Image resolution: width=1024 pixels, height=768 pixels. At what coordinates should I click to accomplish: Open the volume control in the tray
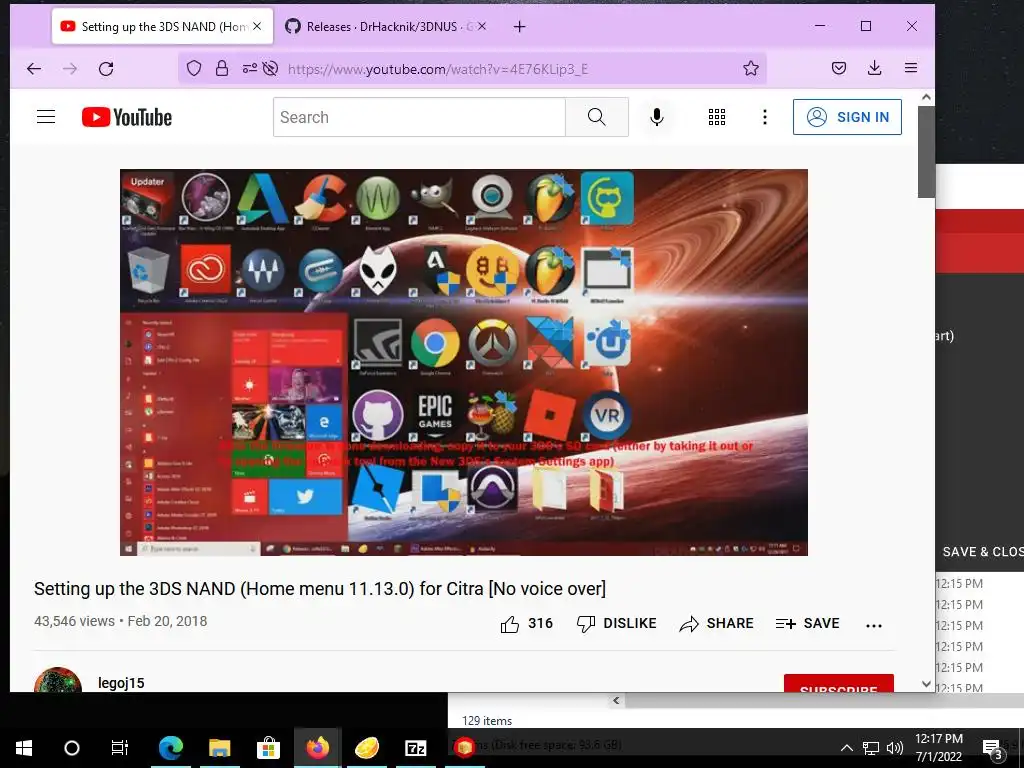(x=895, y=748)
